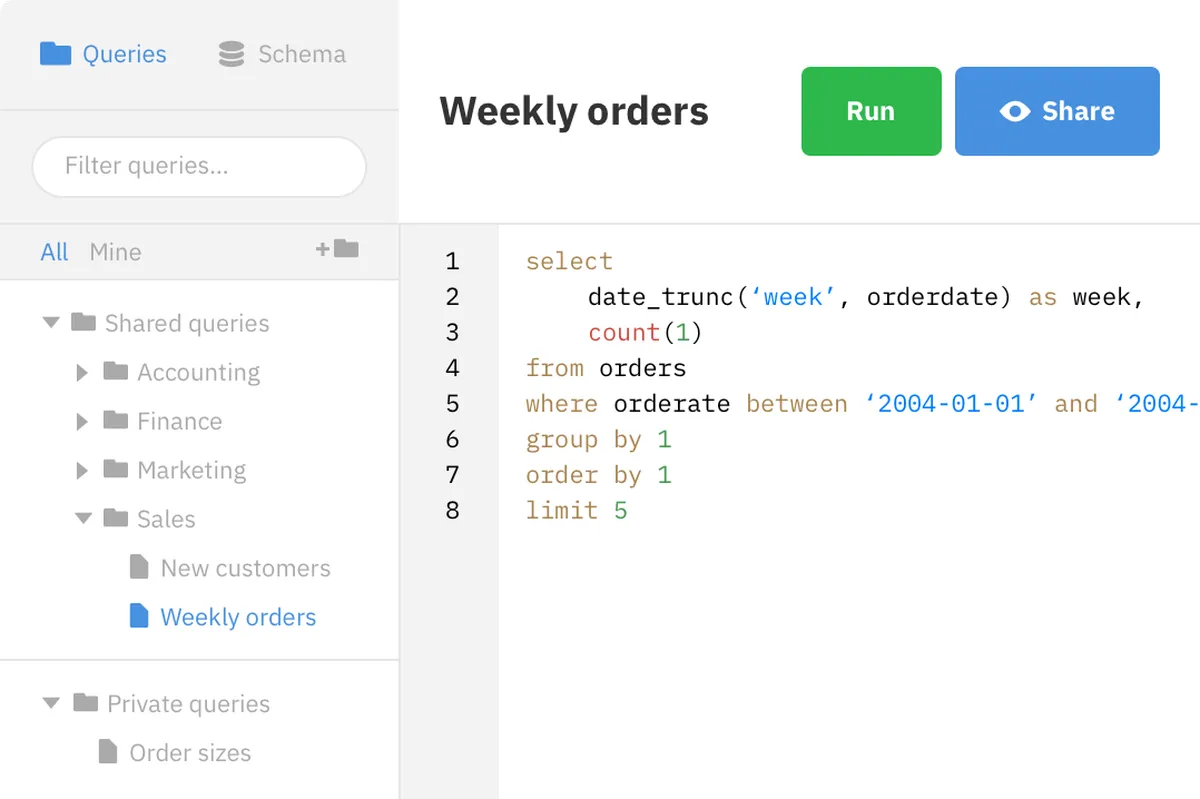Run the Weekly orders query
This screenshot has height=799, width=1200.
point(871,111)
